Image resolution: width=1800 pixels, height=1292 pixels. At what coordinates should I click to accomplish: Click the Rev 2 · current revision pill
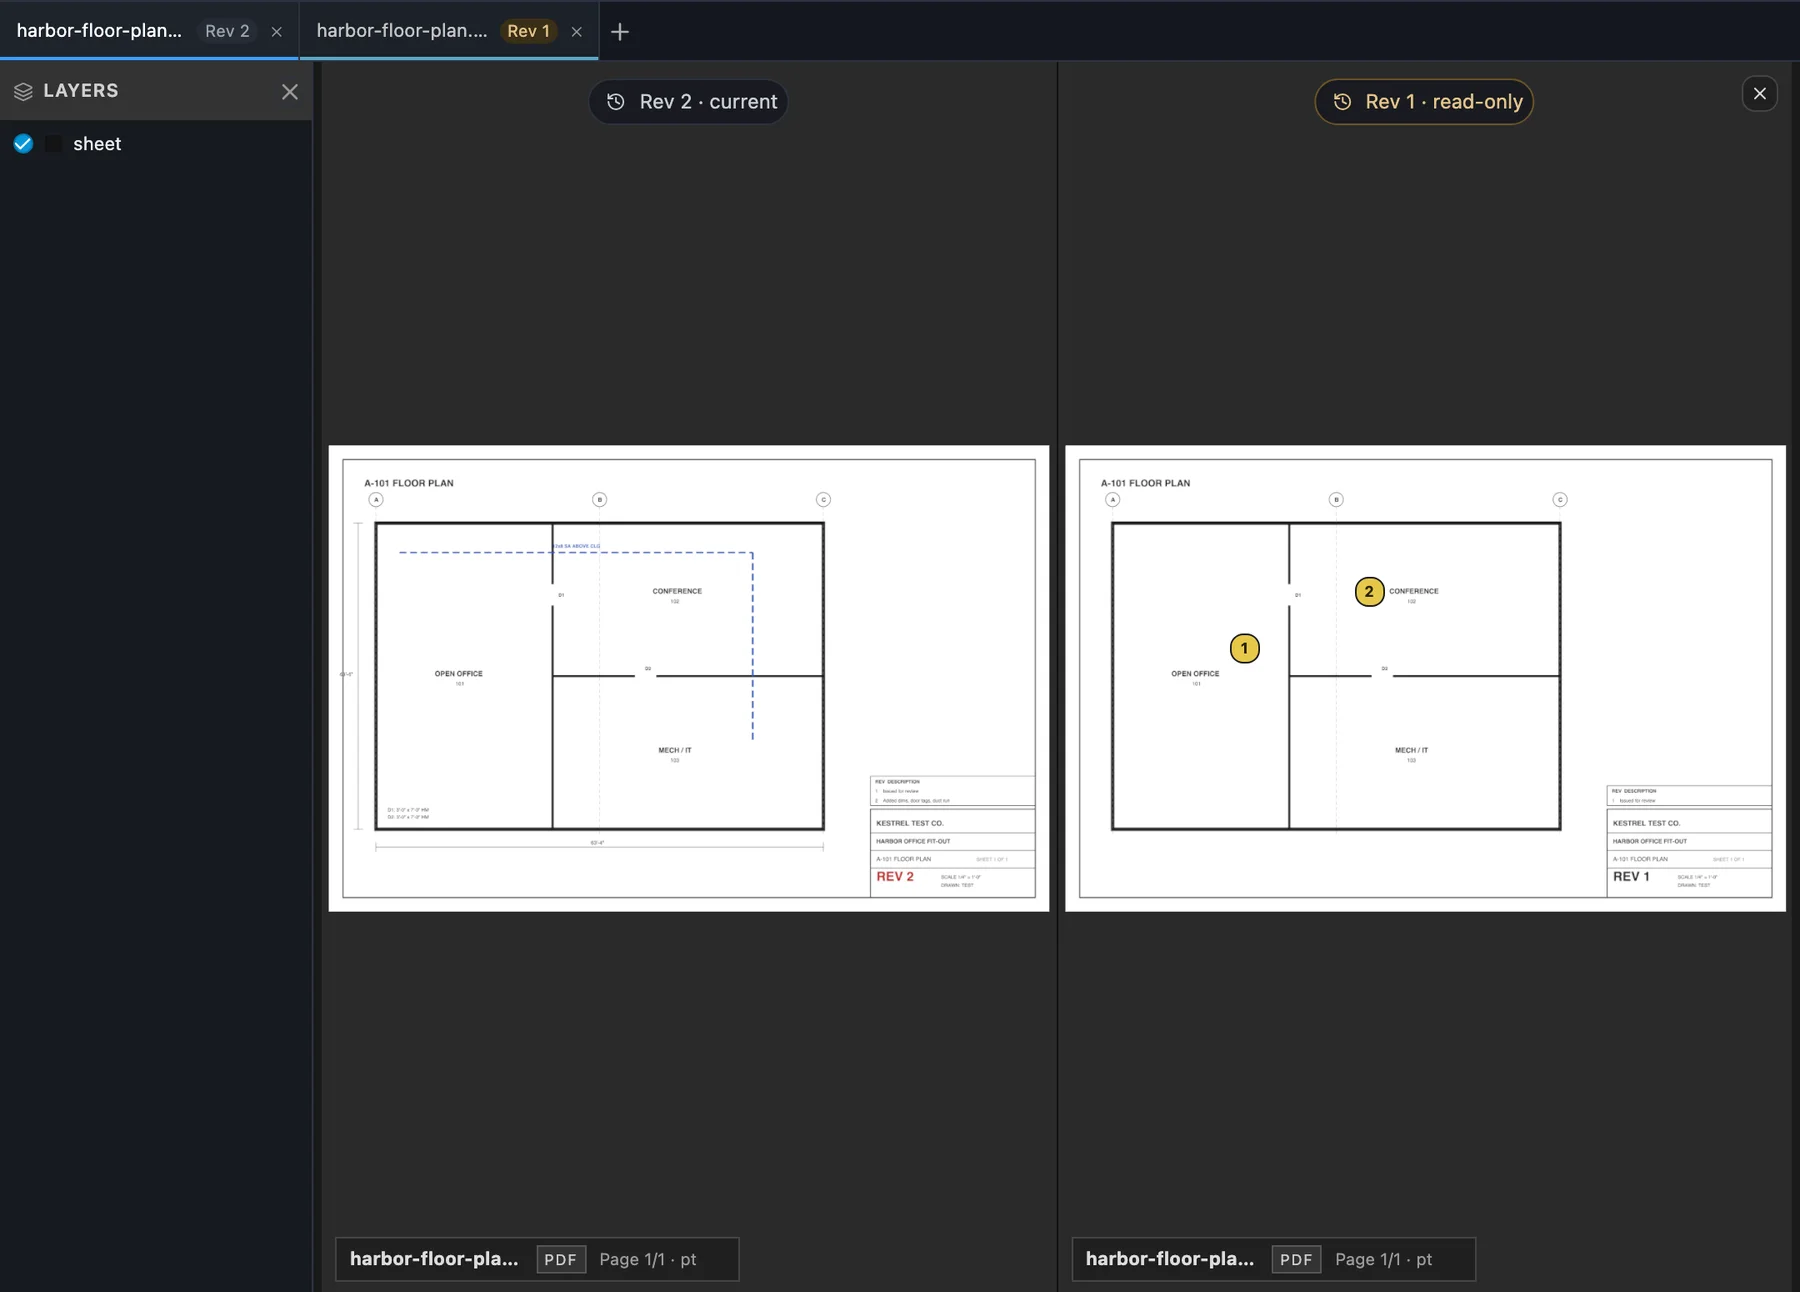point(689,102)
